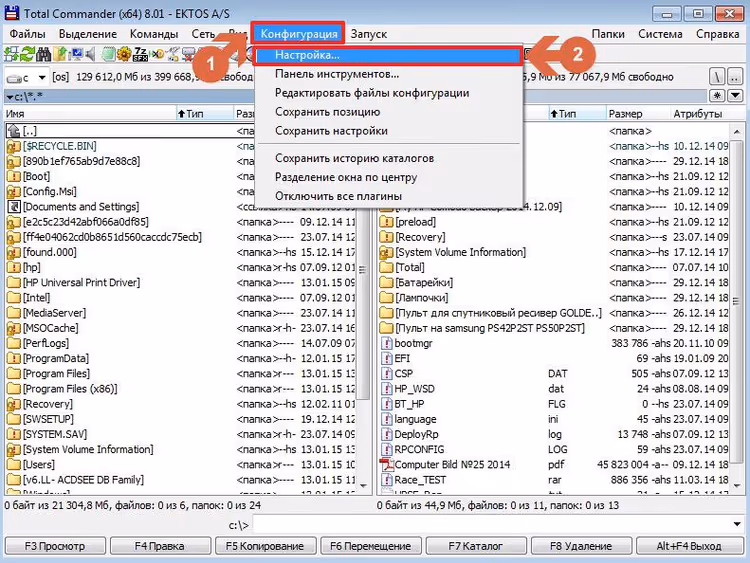Open the green notepad toolbar icon
750x563 pixels.
coord(109,54)
